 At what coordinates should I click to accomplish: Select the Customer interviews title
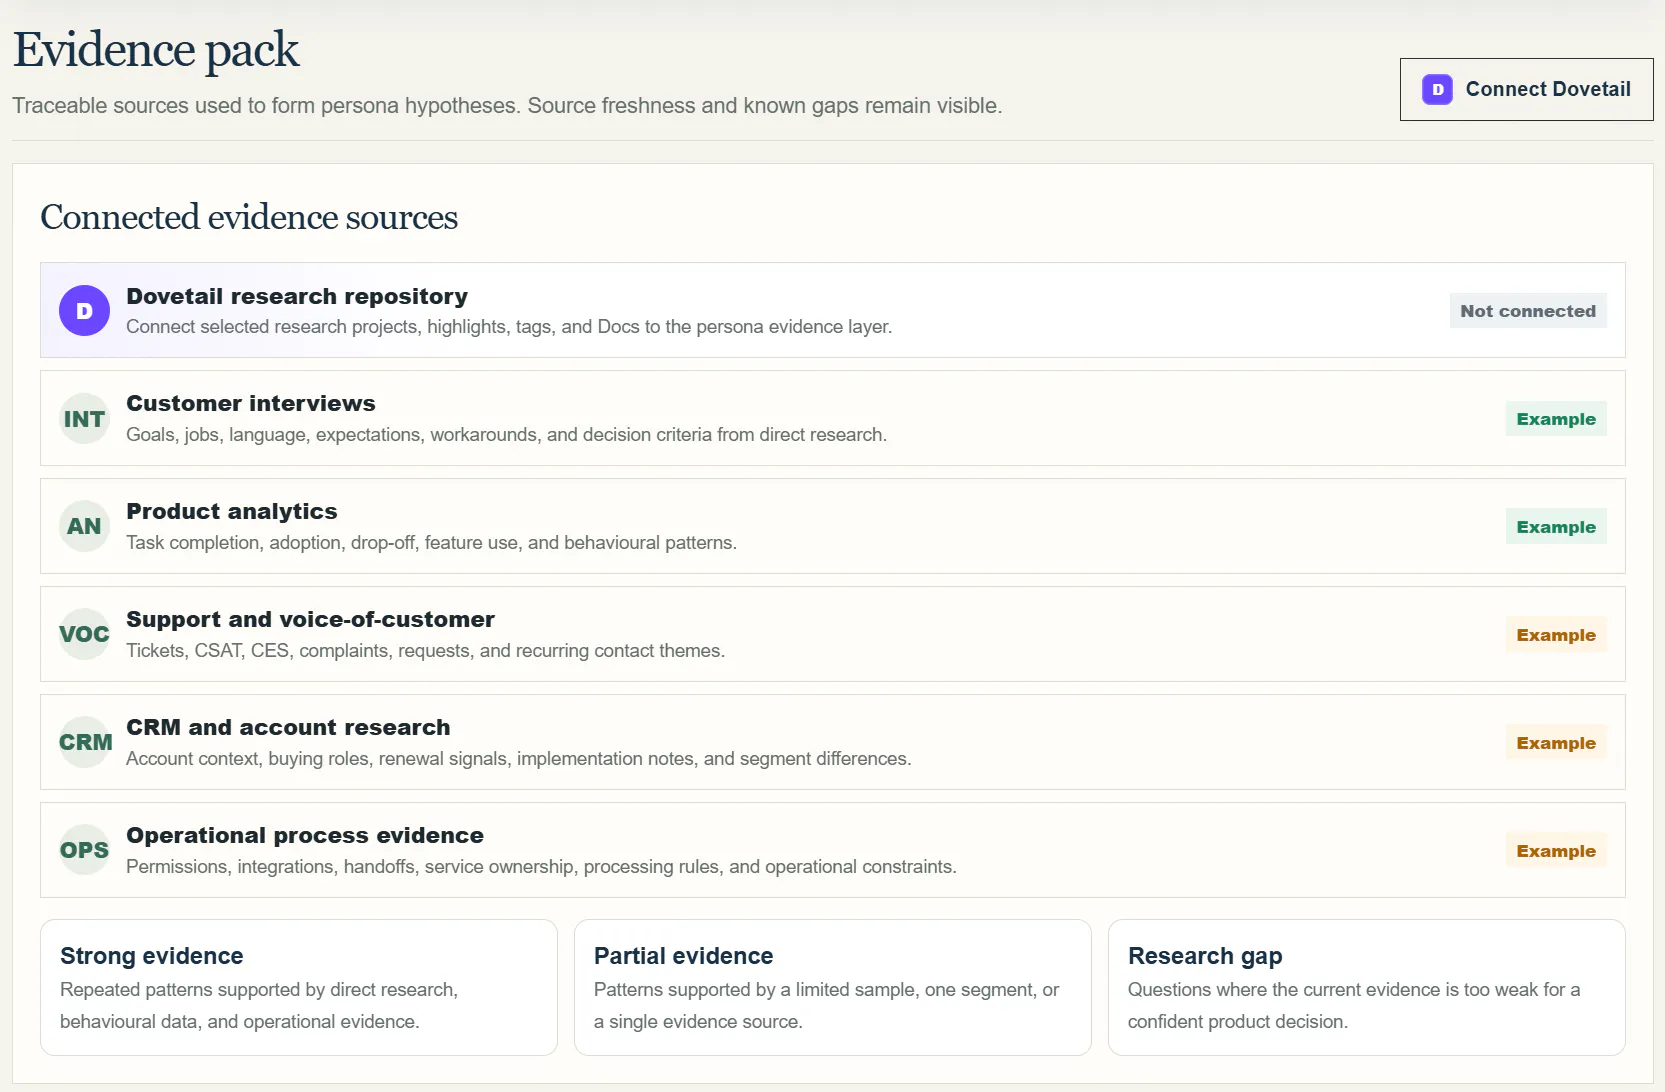251,403
